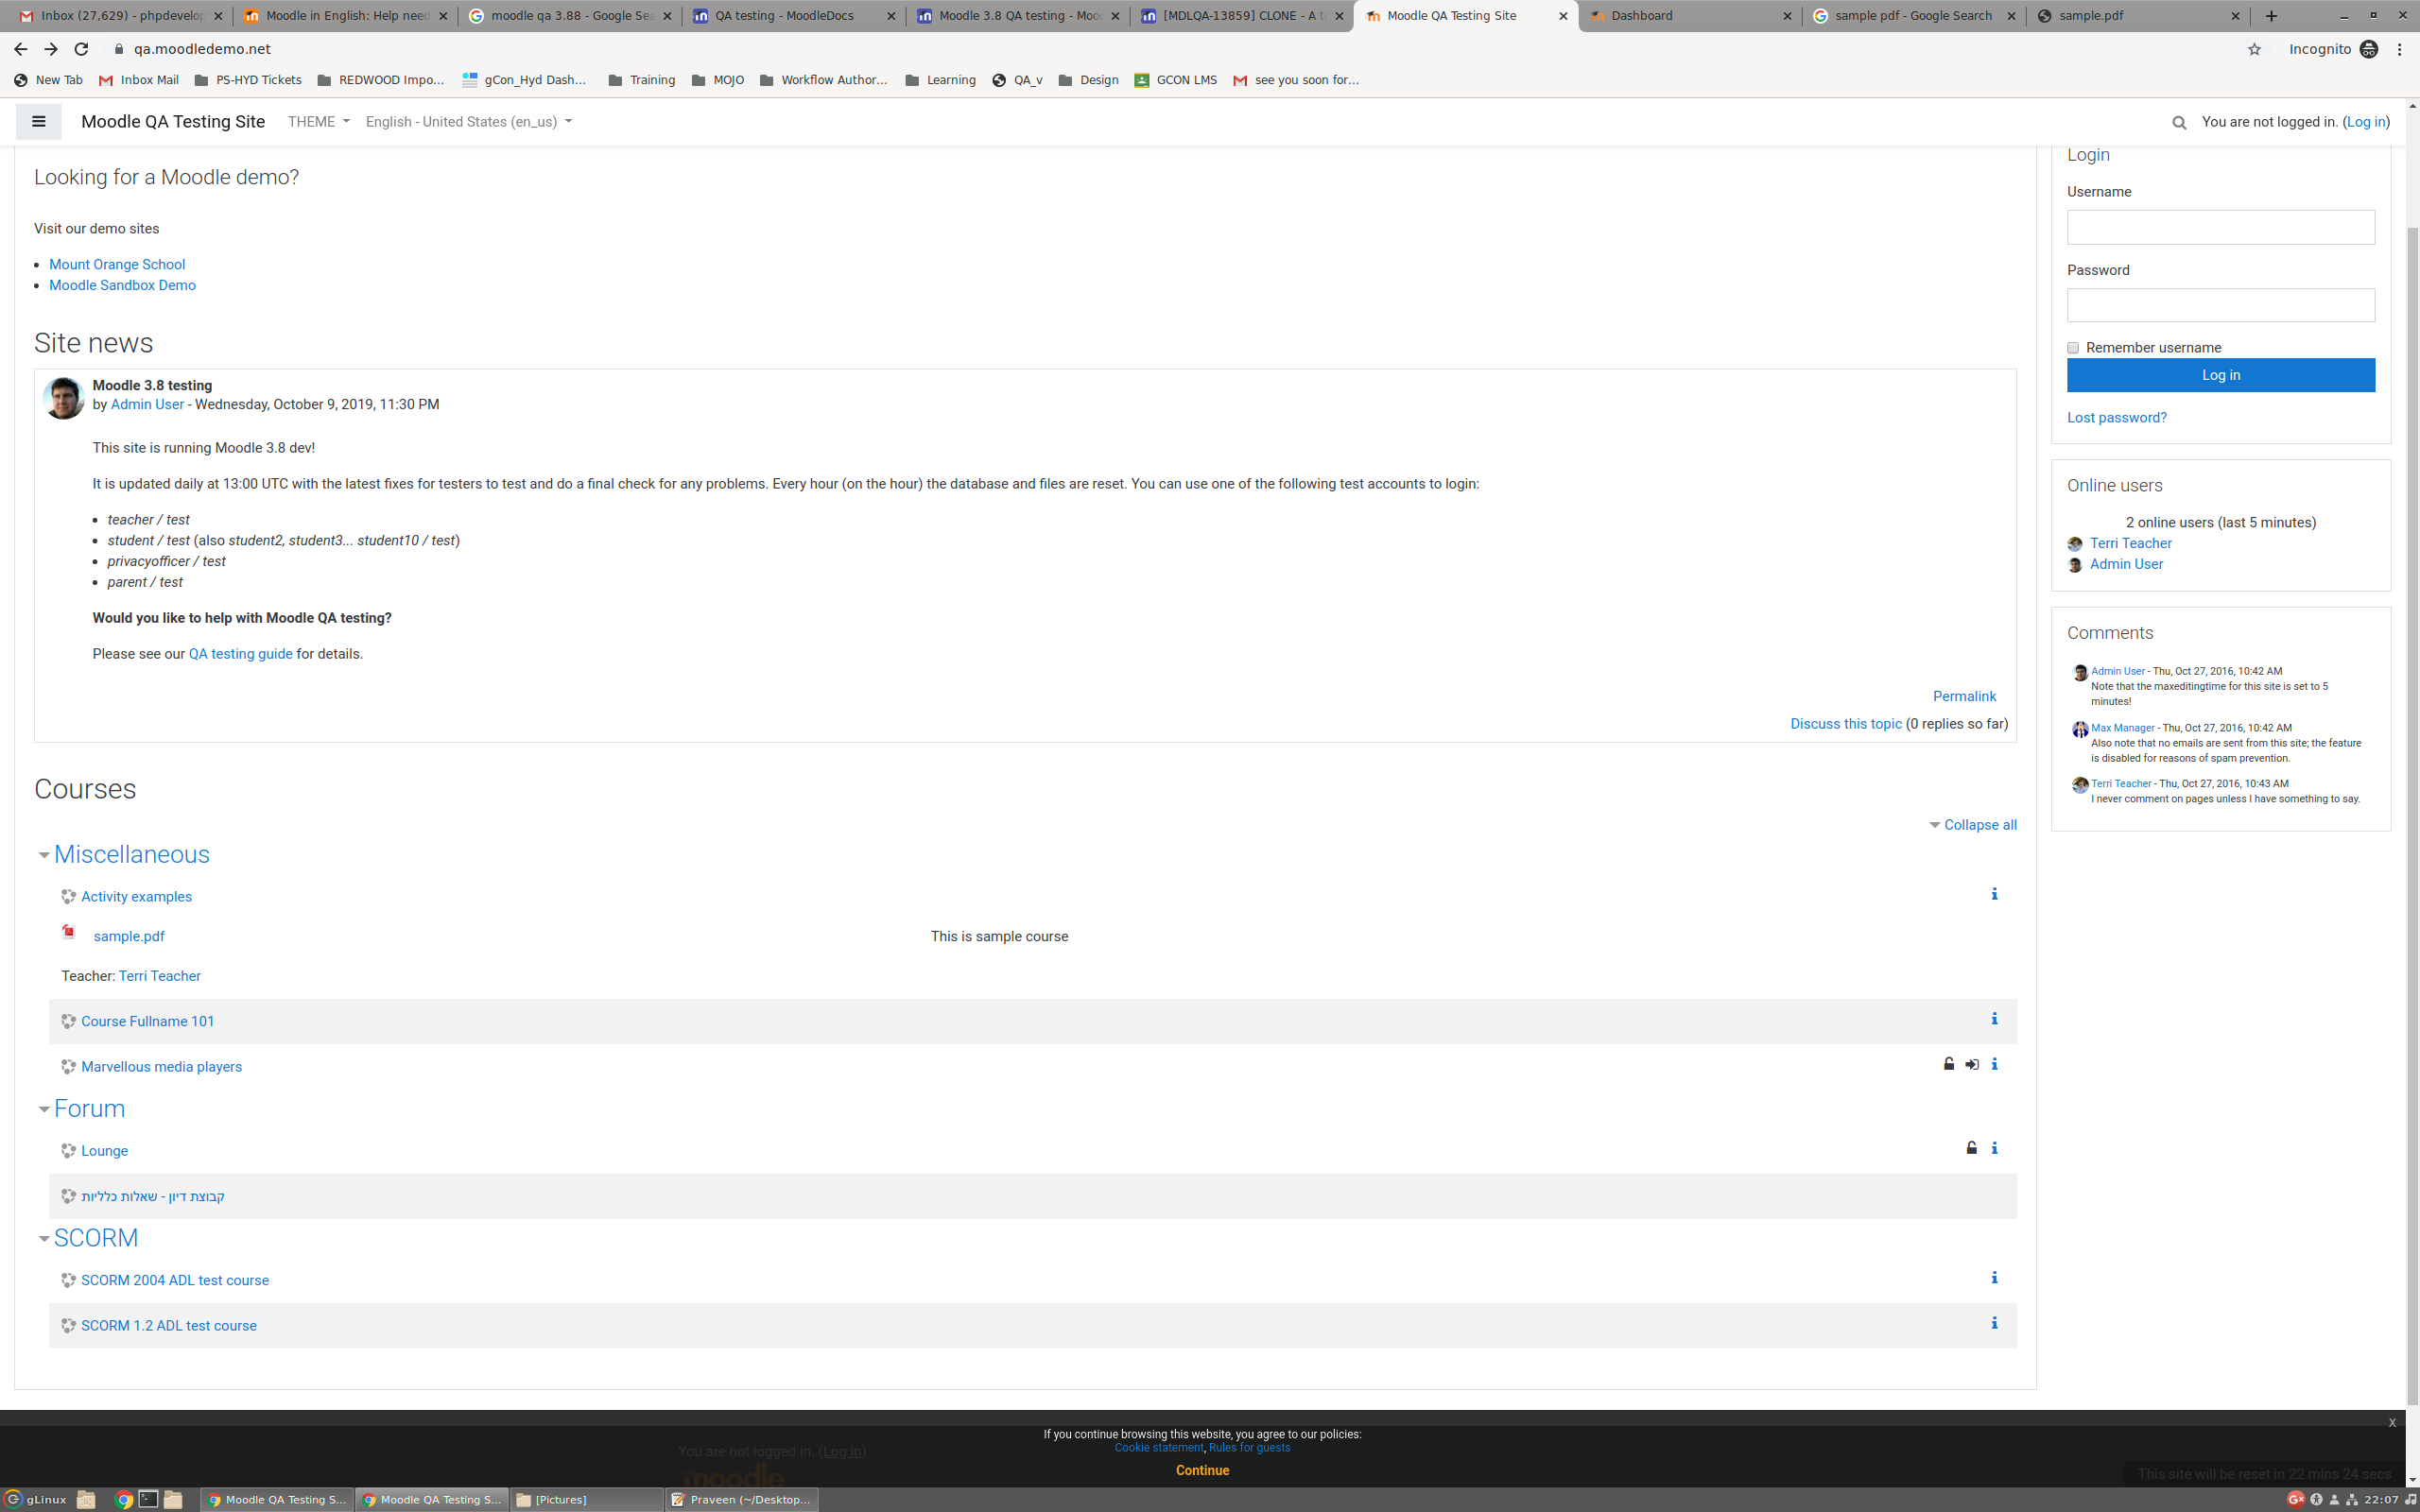Open the Cookie statement policy link
Screen dimensions: 2420x1512
click(x=1159, y=1448)
